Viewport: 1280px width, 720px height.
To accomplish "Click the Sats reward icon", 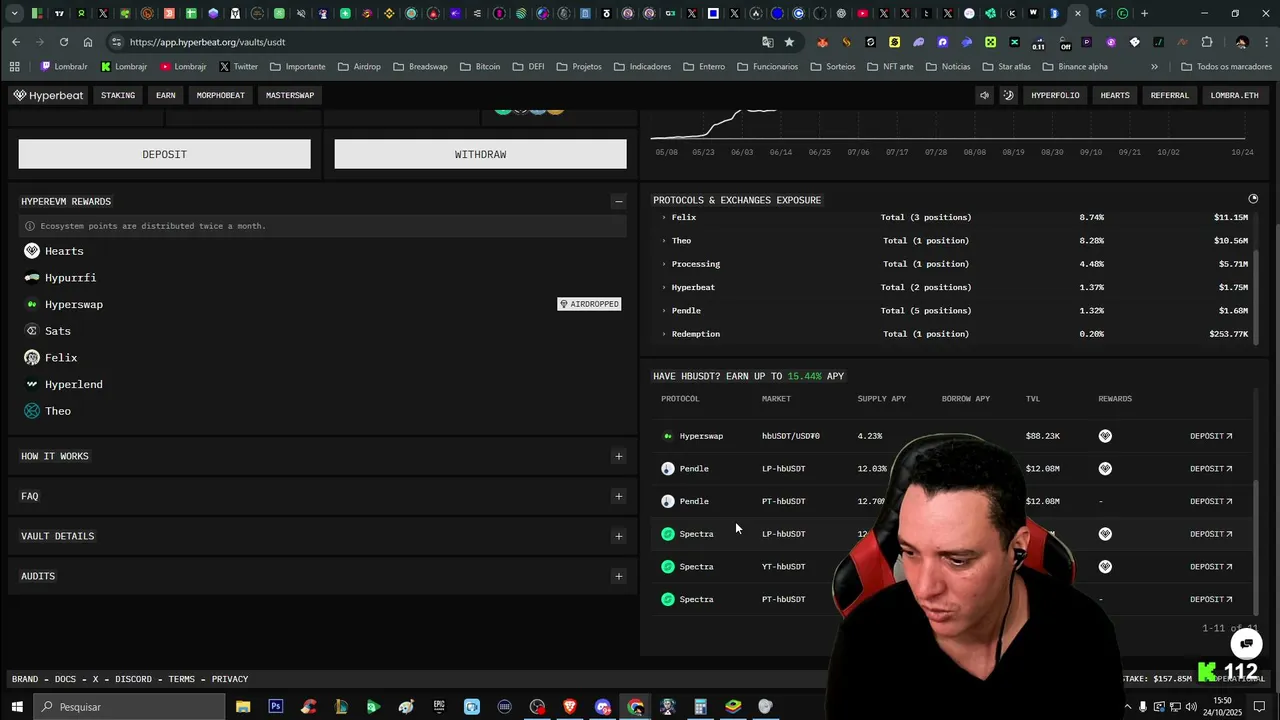I will click(x=32, y=331).
